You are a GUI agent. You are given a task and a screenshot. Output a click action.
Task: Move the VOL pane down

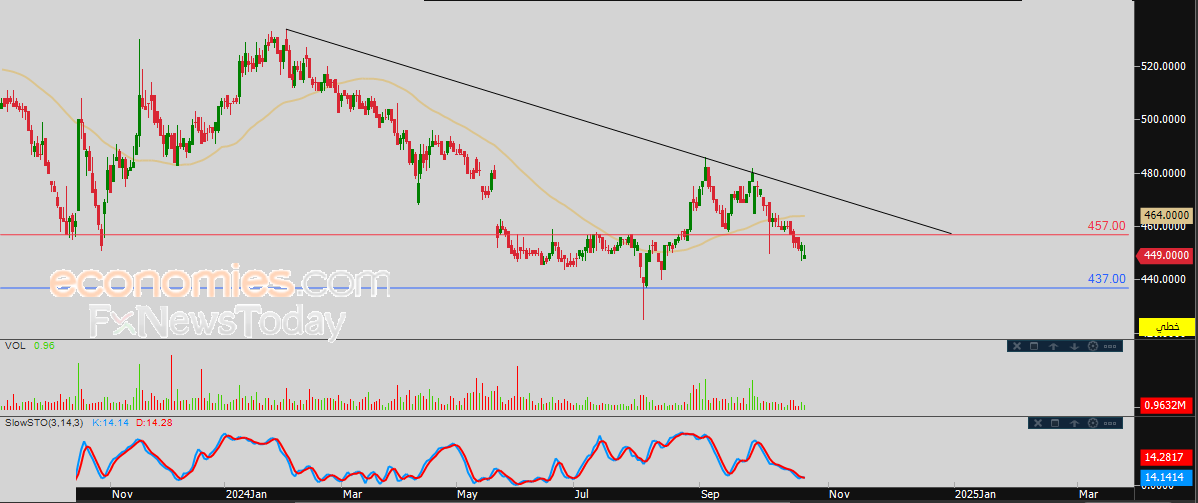click(x=1073, y=346)
